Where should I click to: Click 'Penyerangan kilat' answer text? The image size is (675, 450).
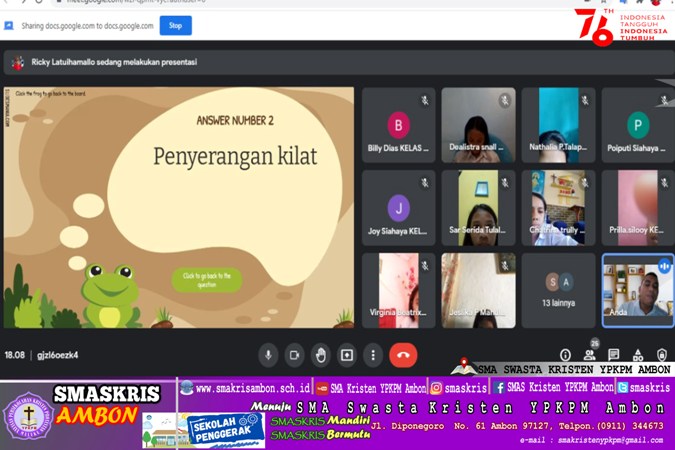(x=235, y=156)
